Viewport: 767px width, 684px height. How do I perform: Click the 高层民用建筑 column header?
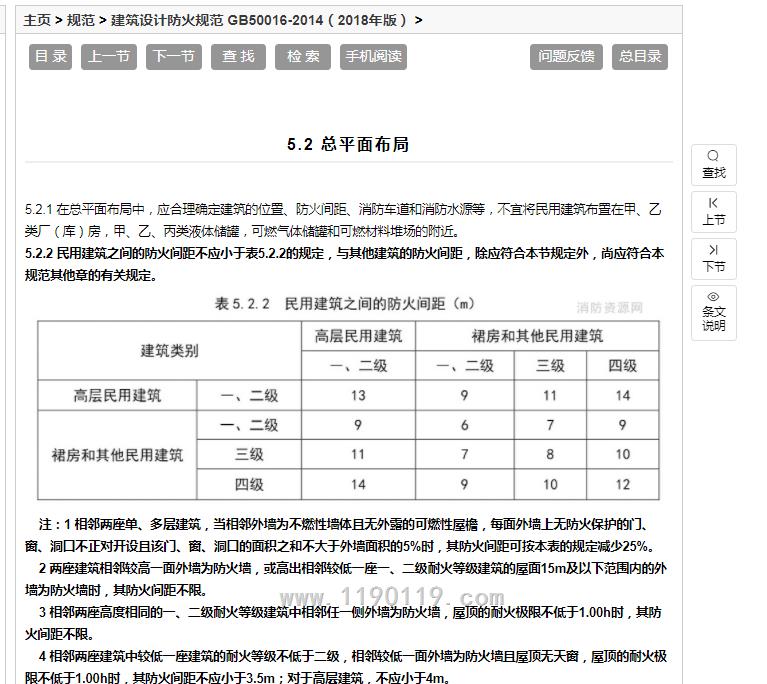(358, 336)
